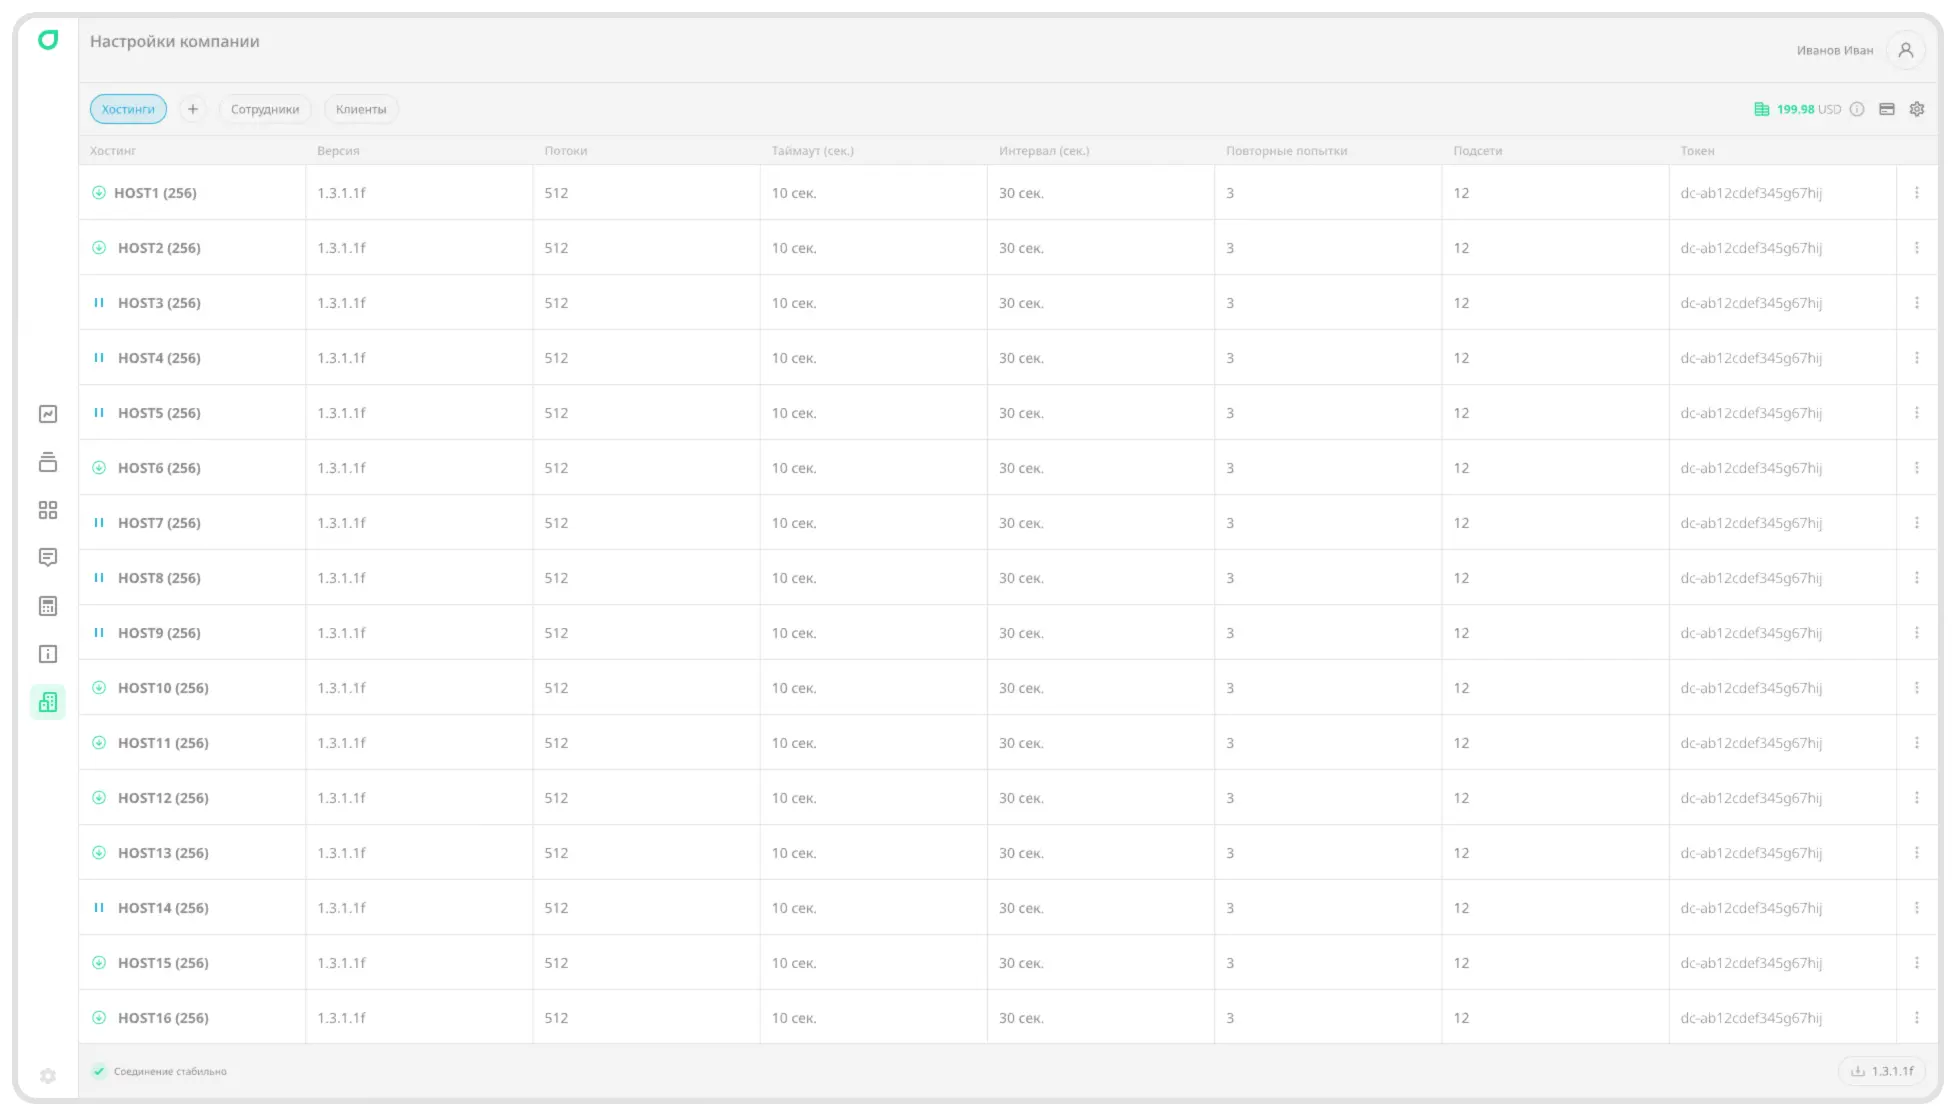
Task: Switch to the Сотрудники tab
Action: (265, 109)
